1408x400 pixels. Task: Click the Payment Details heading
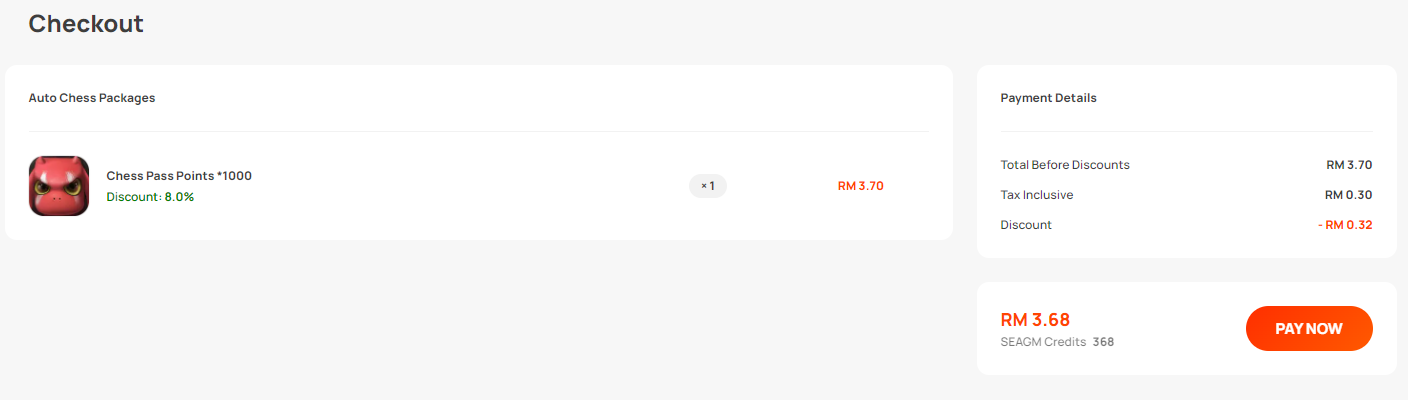click(1048, 98)
